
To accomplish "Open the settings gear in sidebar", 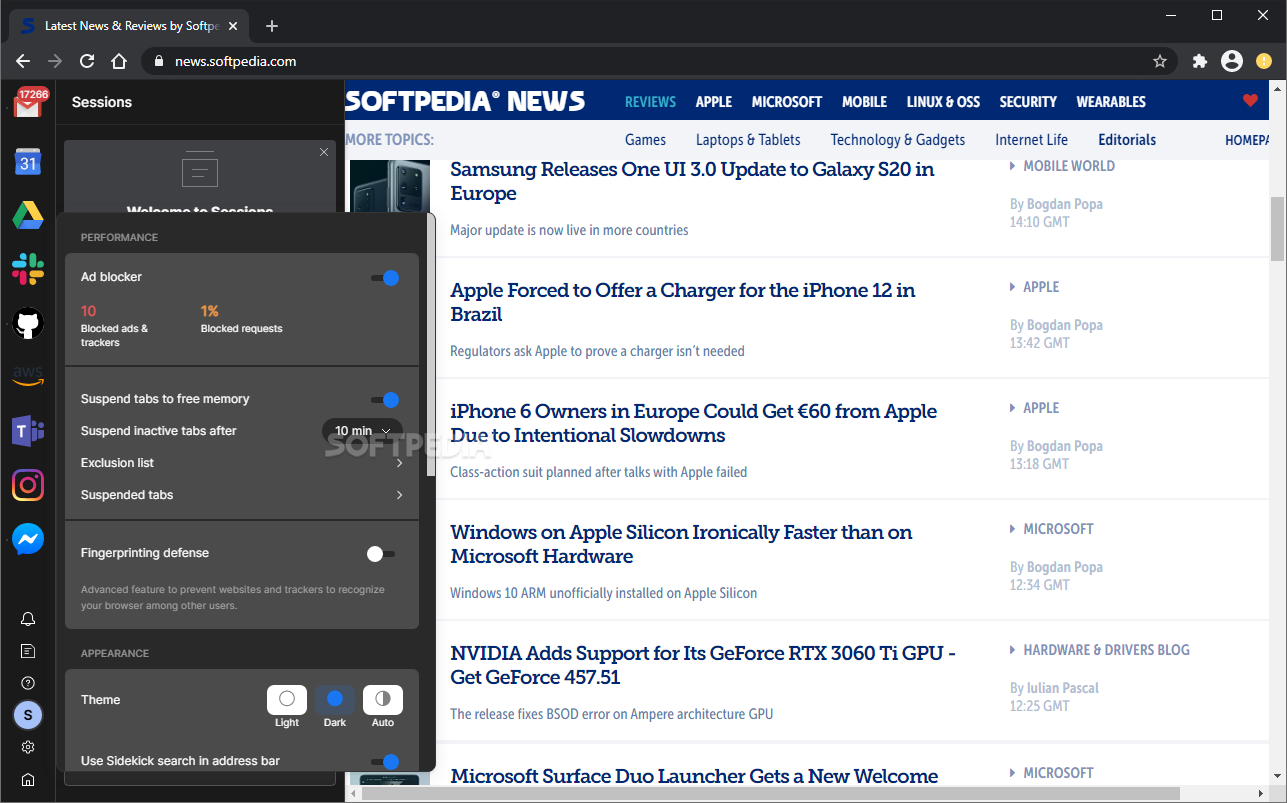I will [28, 747].
